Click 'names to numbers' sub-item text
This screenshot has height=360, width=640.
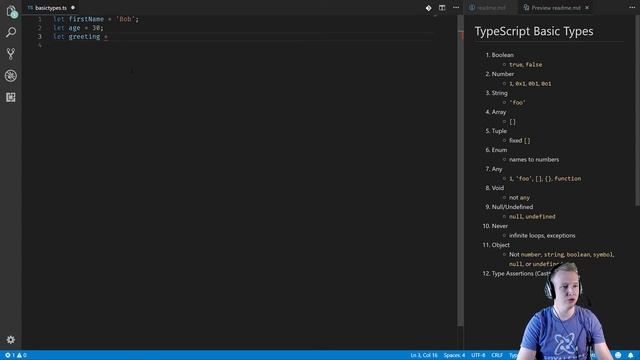[x=534, y=160]
